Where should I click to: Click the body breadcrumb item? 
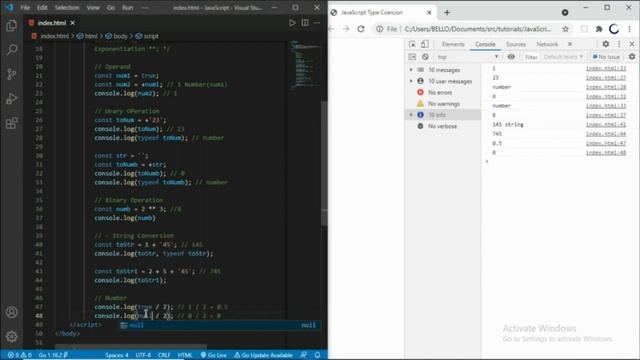[x=116, y=36]
